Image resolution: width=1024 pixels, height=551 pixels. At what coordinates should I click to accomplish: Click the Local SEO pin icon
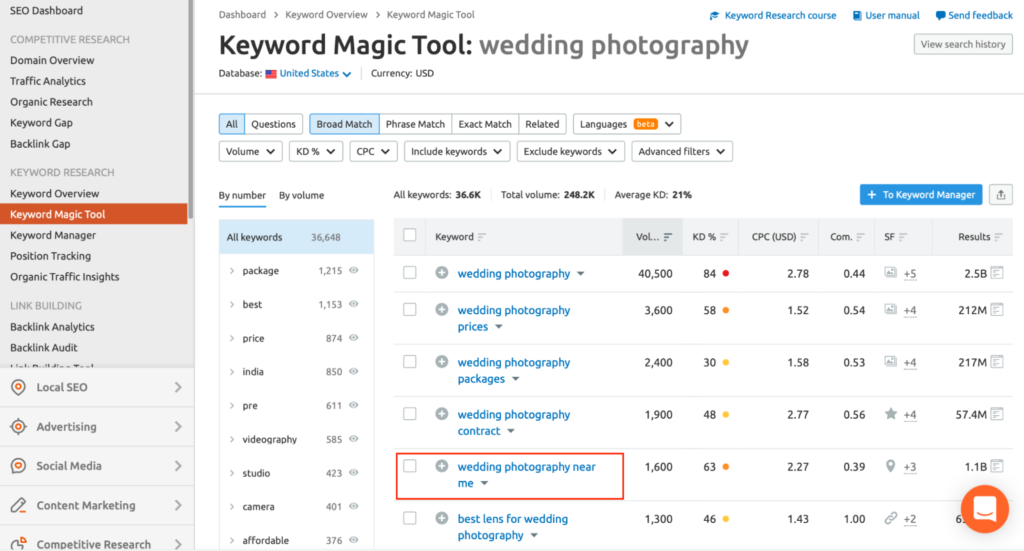click(x=18, y=387)
